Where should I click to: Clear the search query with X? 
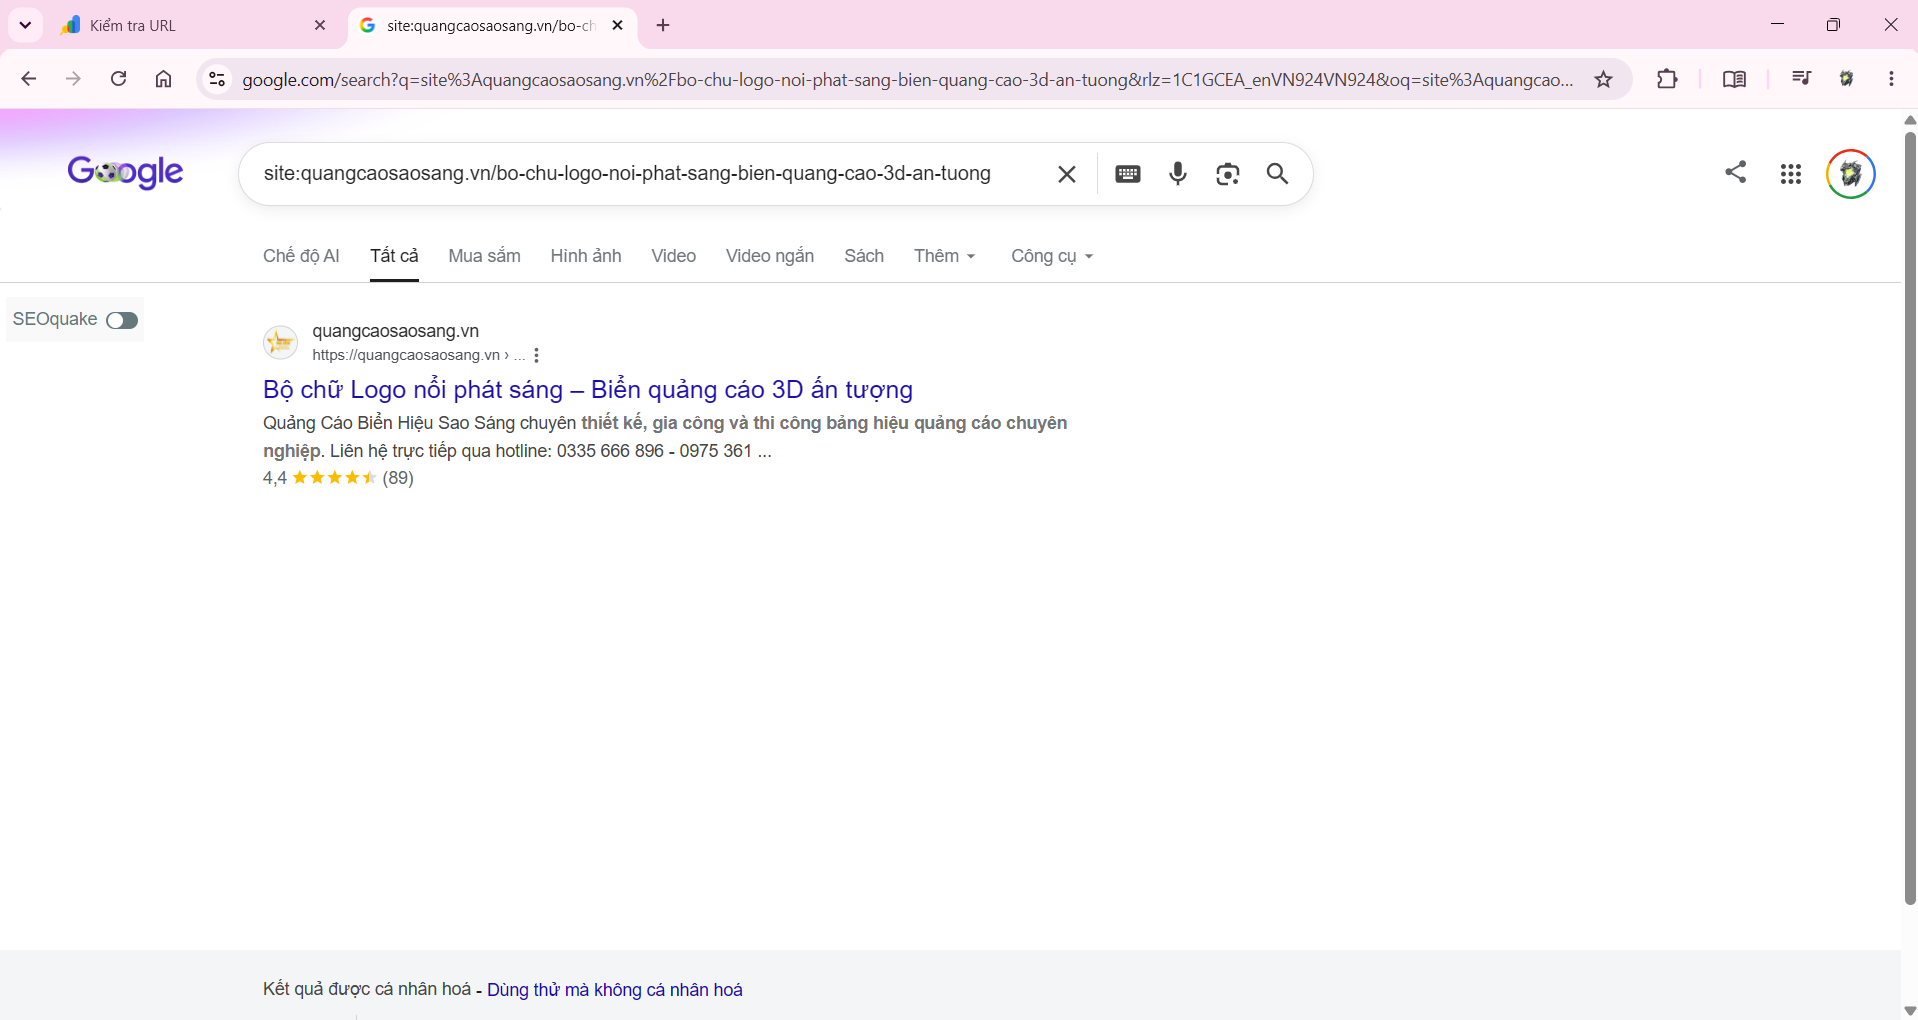coord(1067,174)
